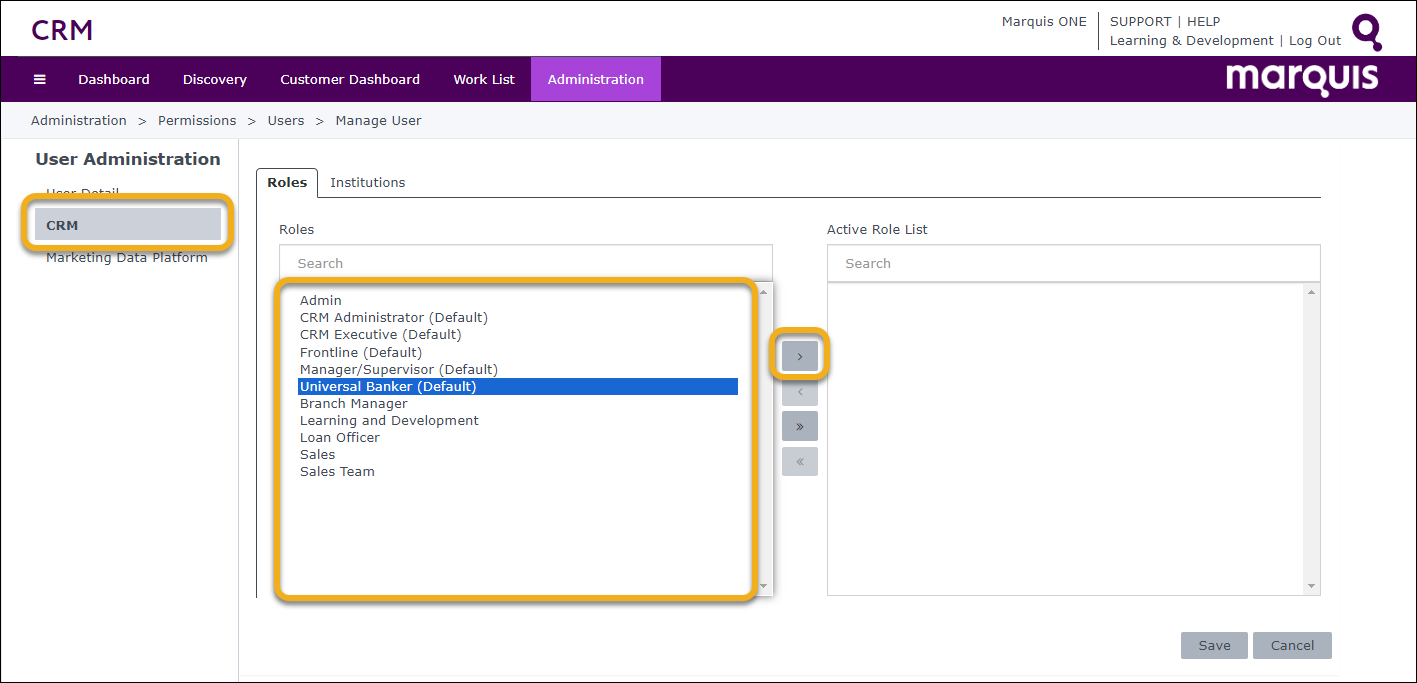Remove selected role with single left arrow
Image resolution: width=1417 pixels, height=683 pixels.
(x=800, y=391)
